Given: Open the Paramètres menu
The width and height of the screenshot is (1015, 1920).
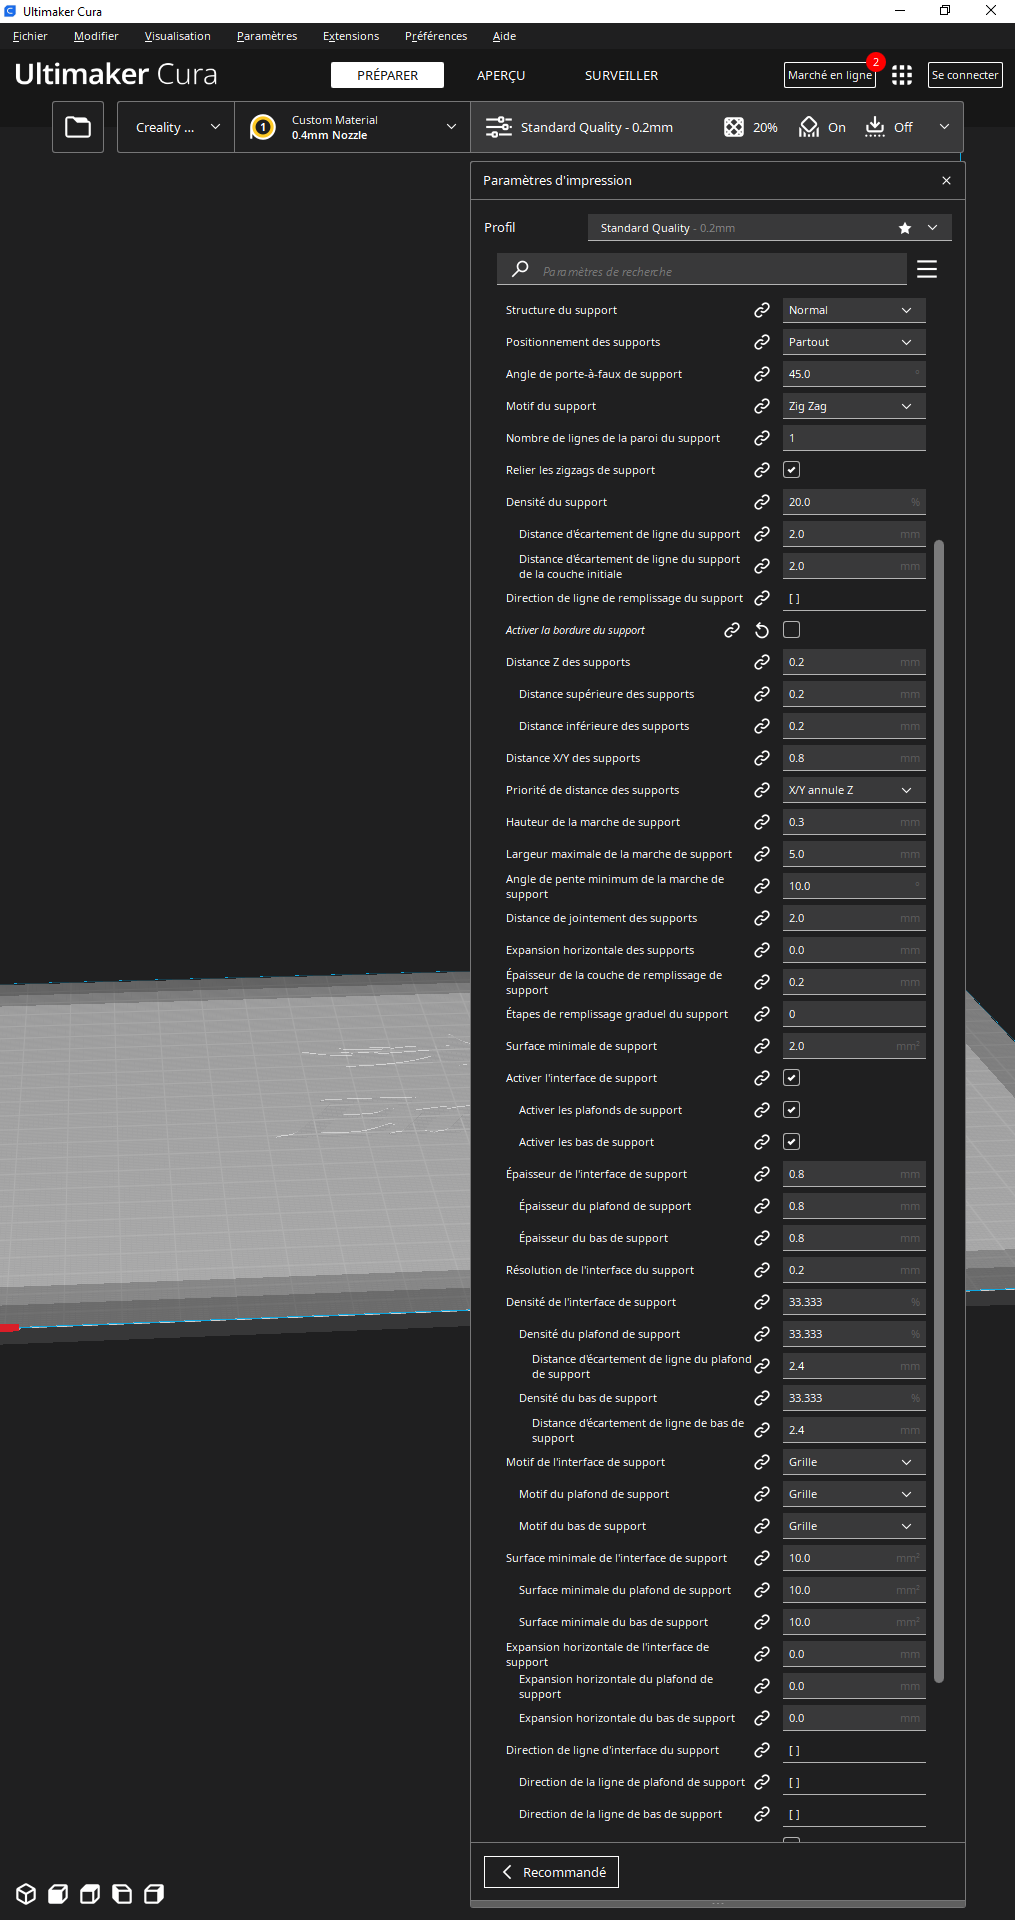Looking at the screenshot, I should (x=267, y=36).
